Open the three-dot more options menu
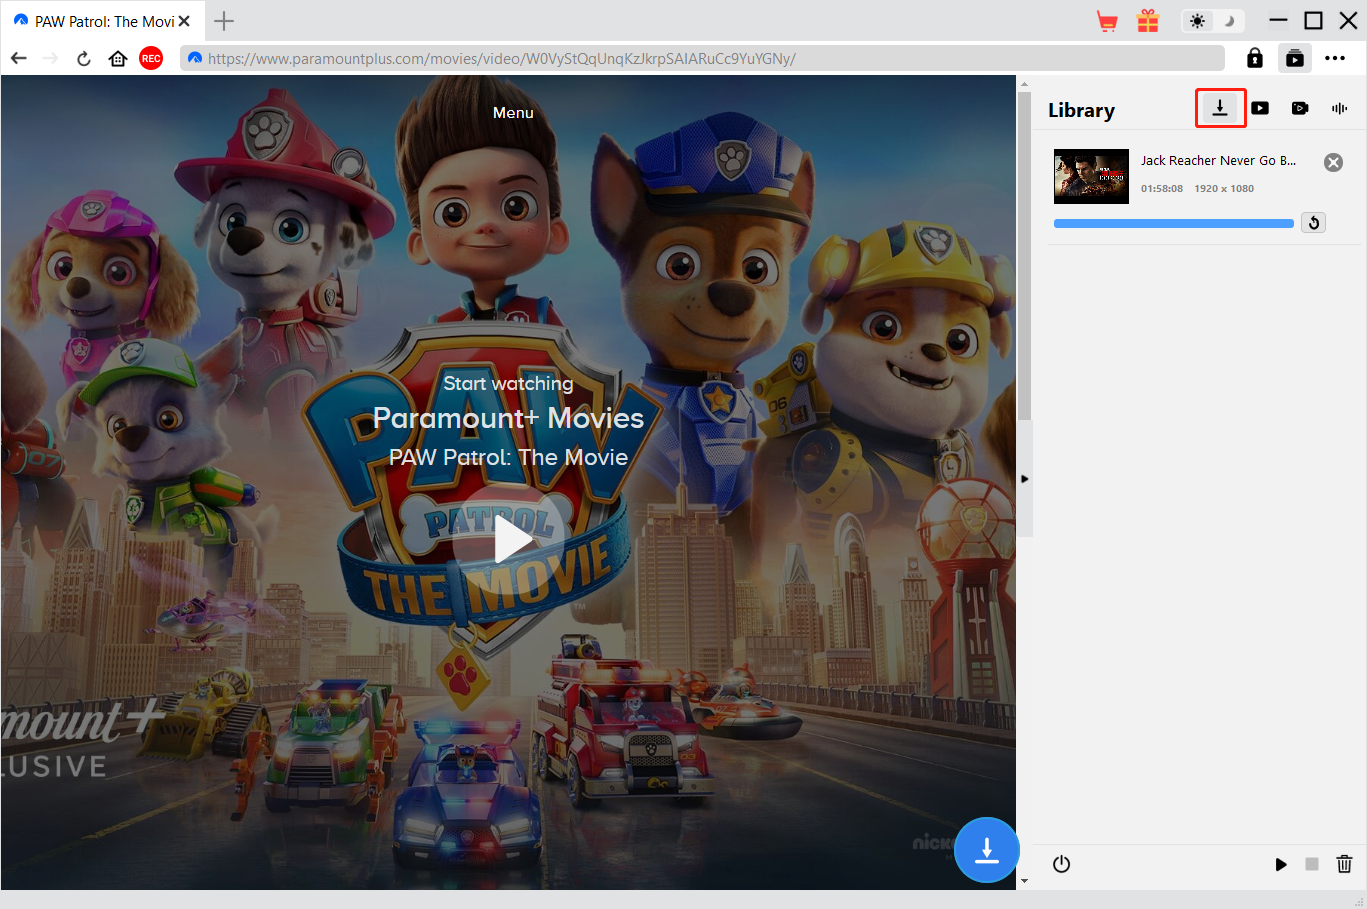Screen dimensions: 1367x909 (x=1335, y=59)
